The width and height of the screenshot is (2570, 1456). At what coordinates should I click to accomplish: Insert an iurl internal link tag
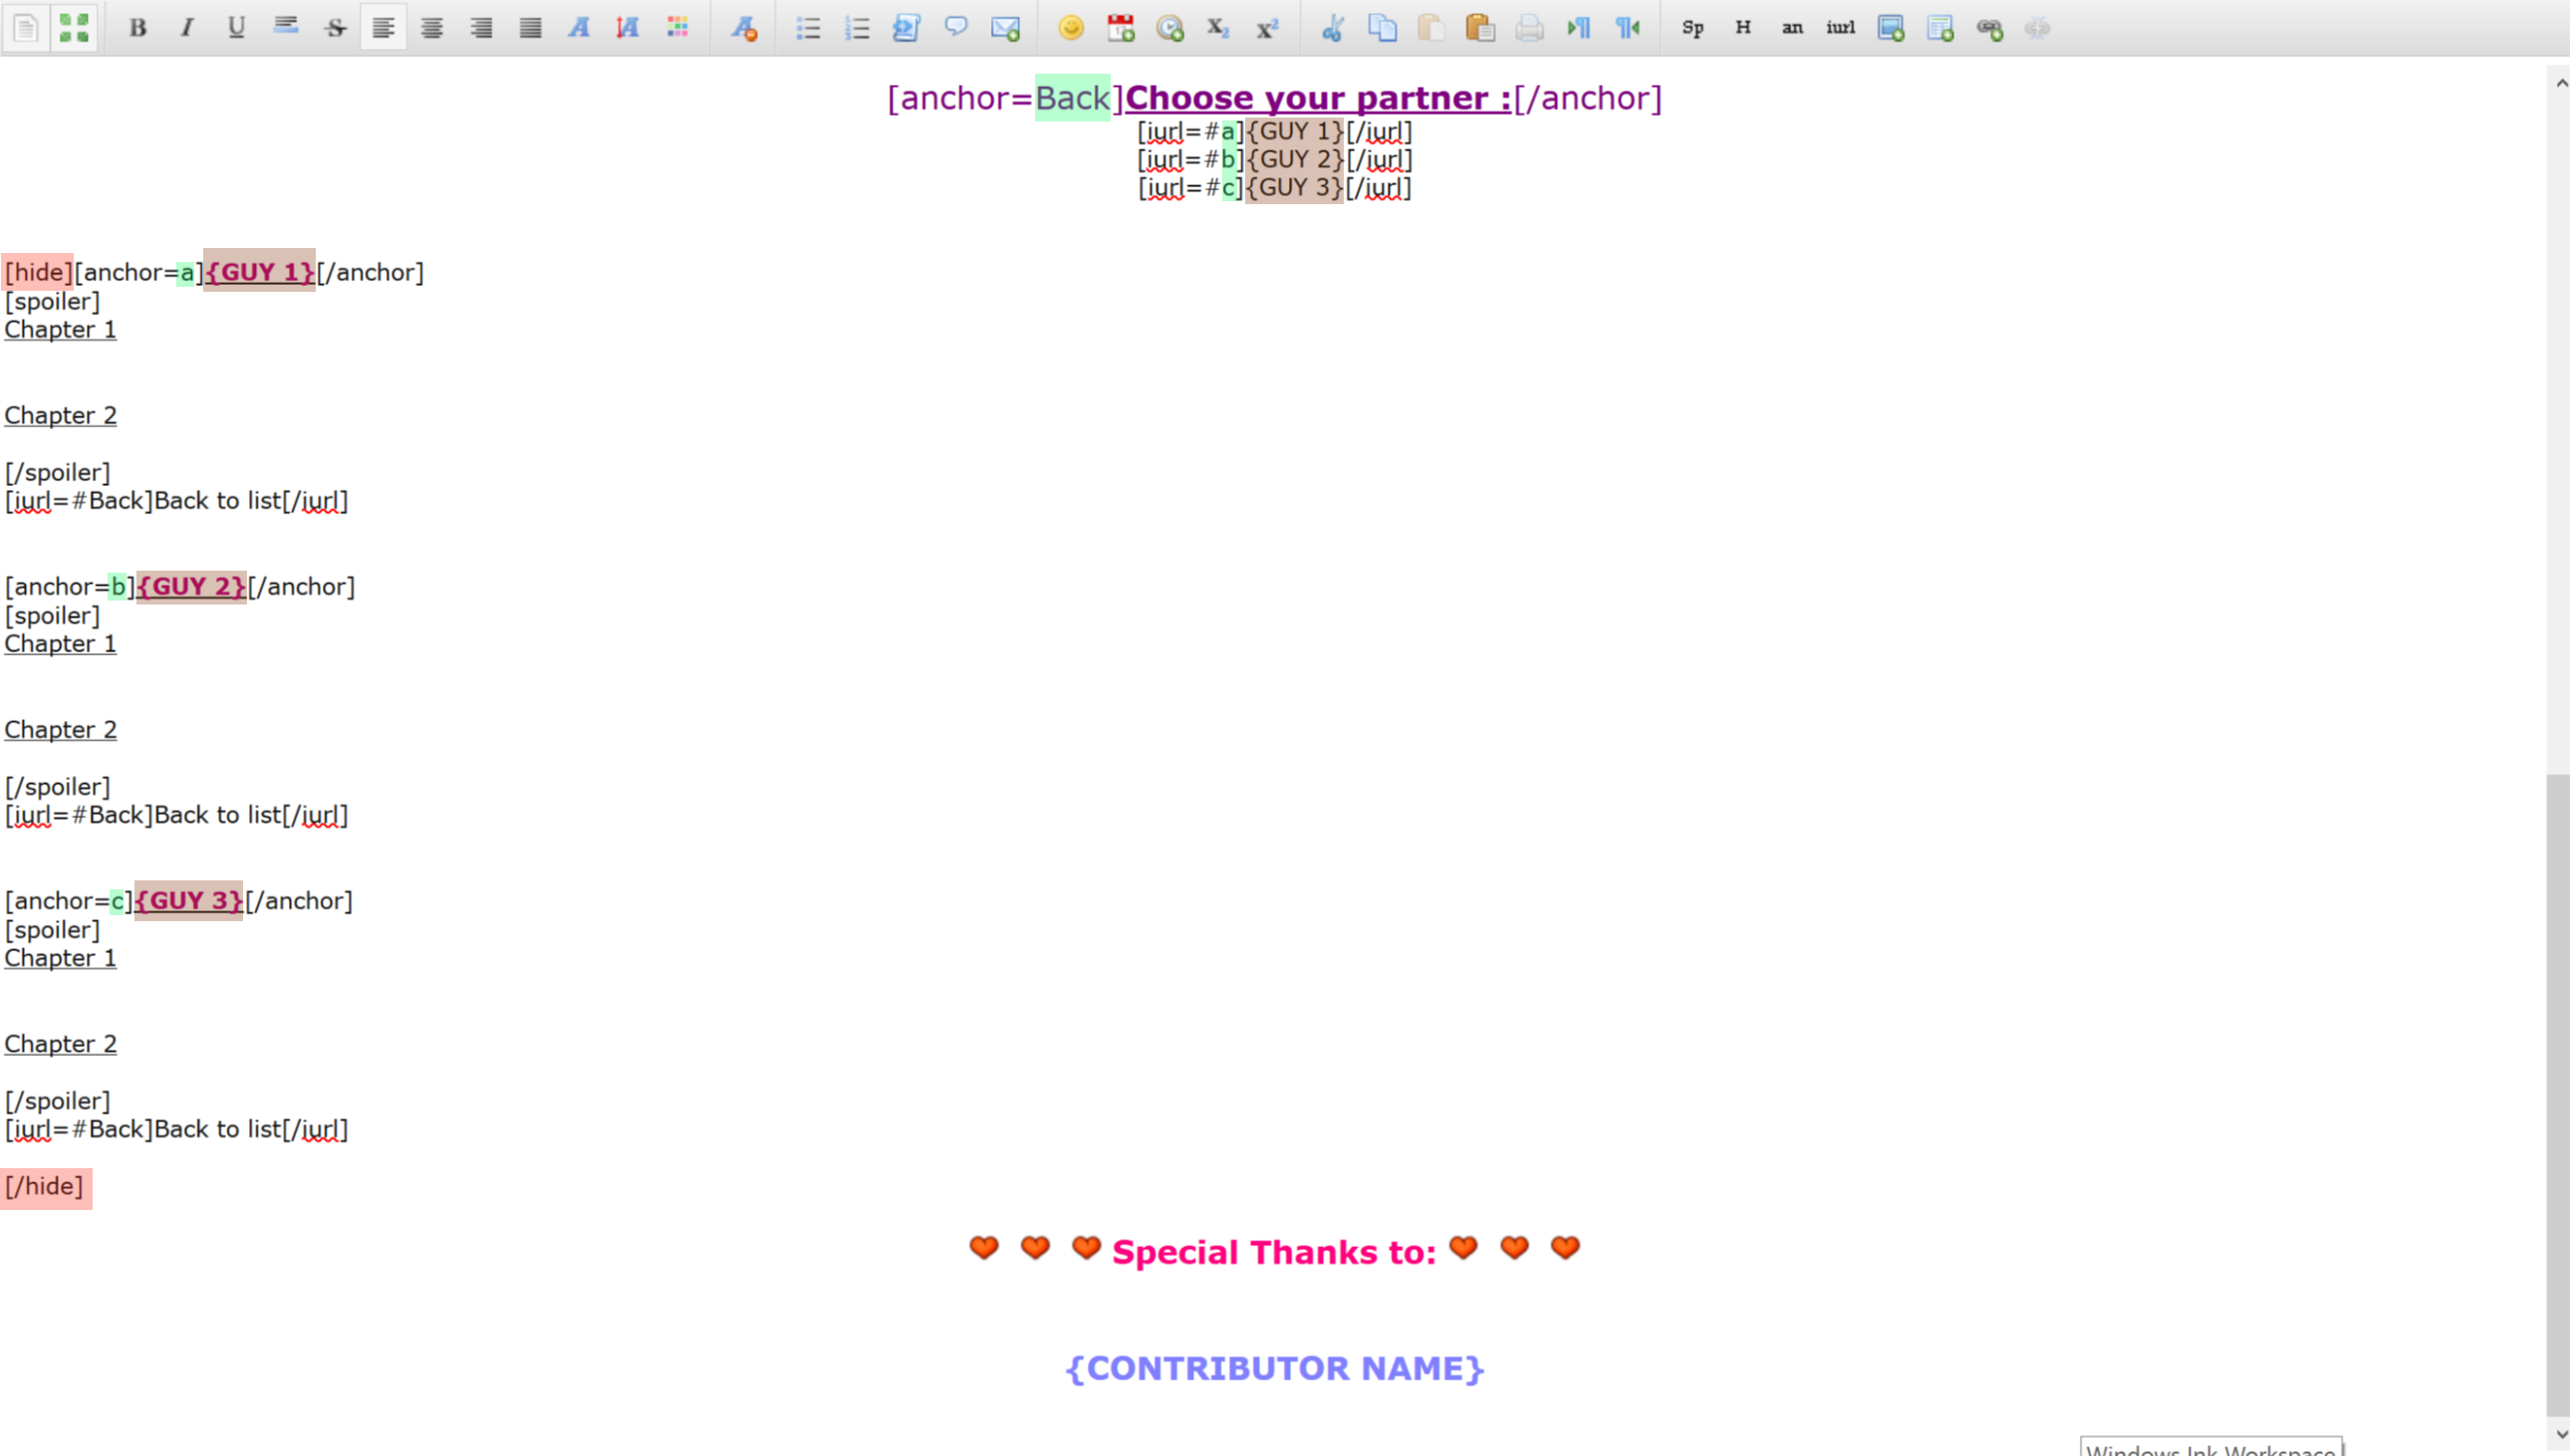coord(1840,28)
